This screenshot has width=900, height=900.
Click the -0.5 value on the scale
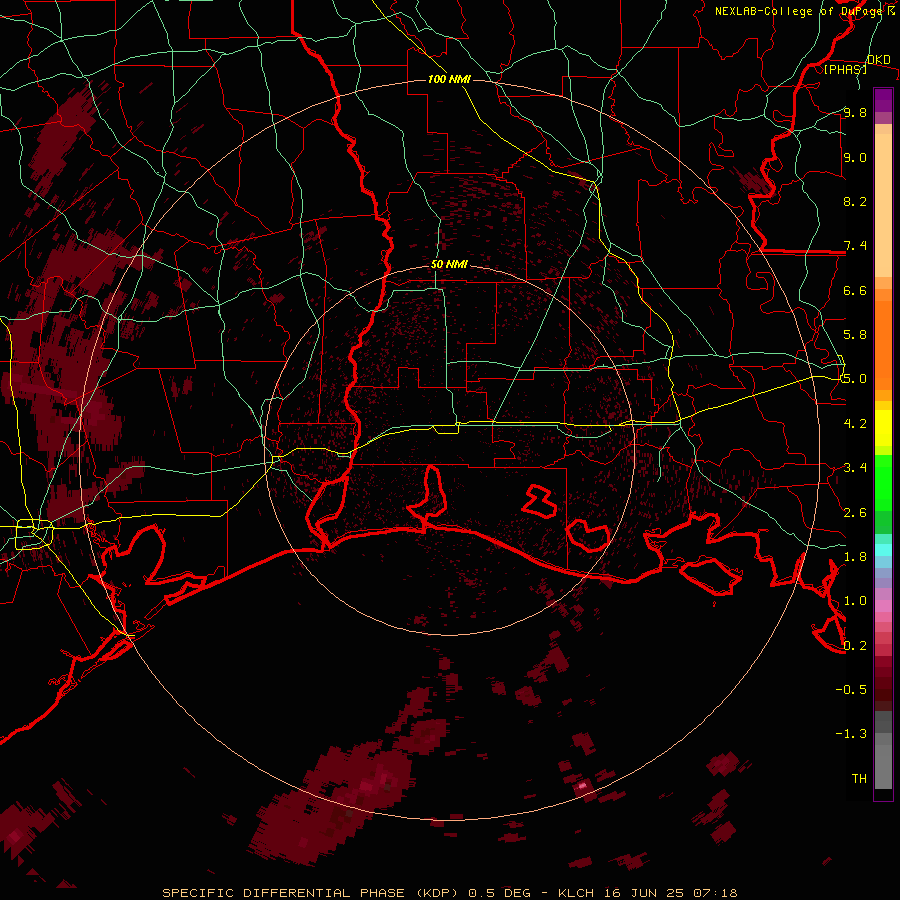point(851,690)
